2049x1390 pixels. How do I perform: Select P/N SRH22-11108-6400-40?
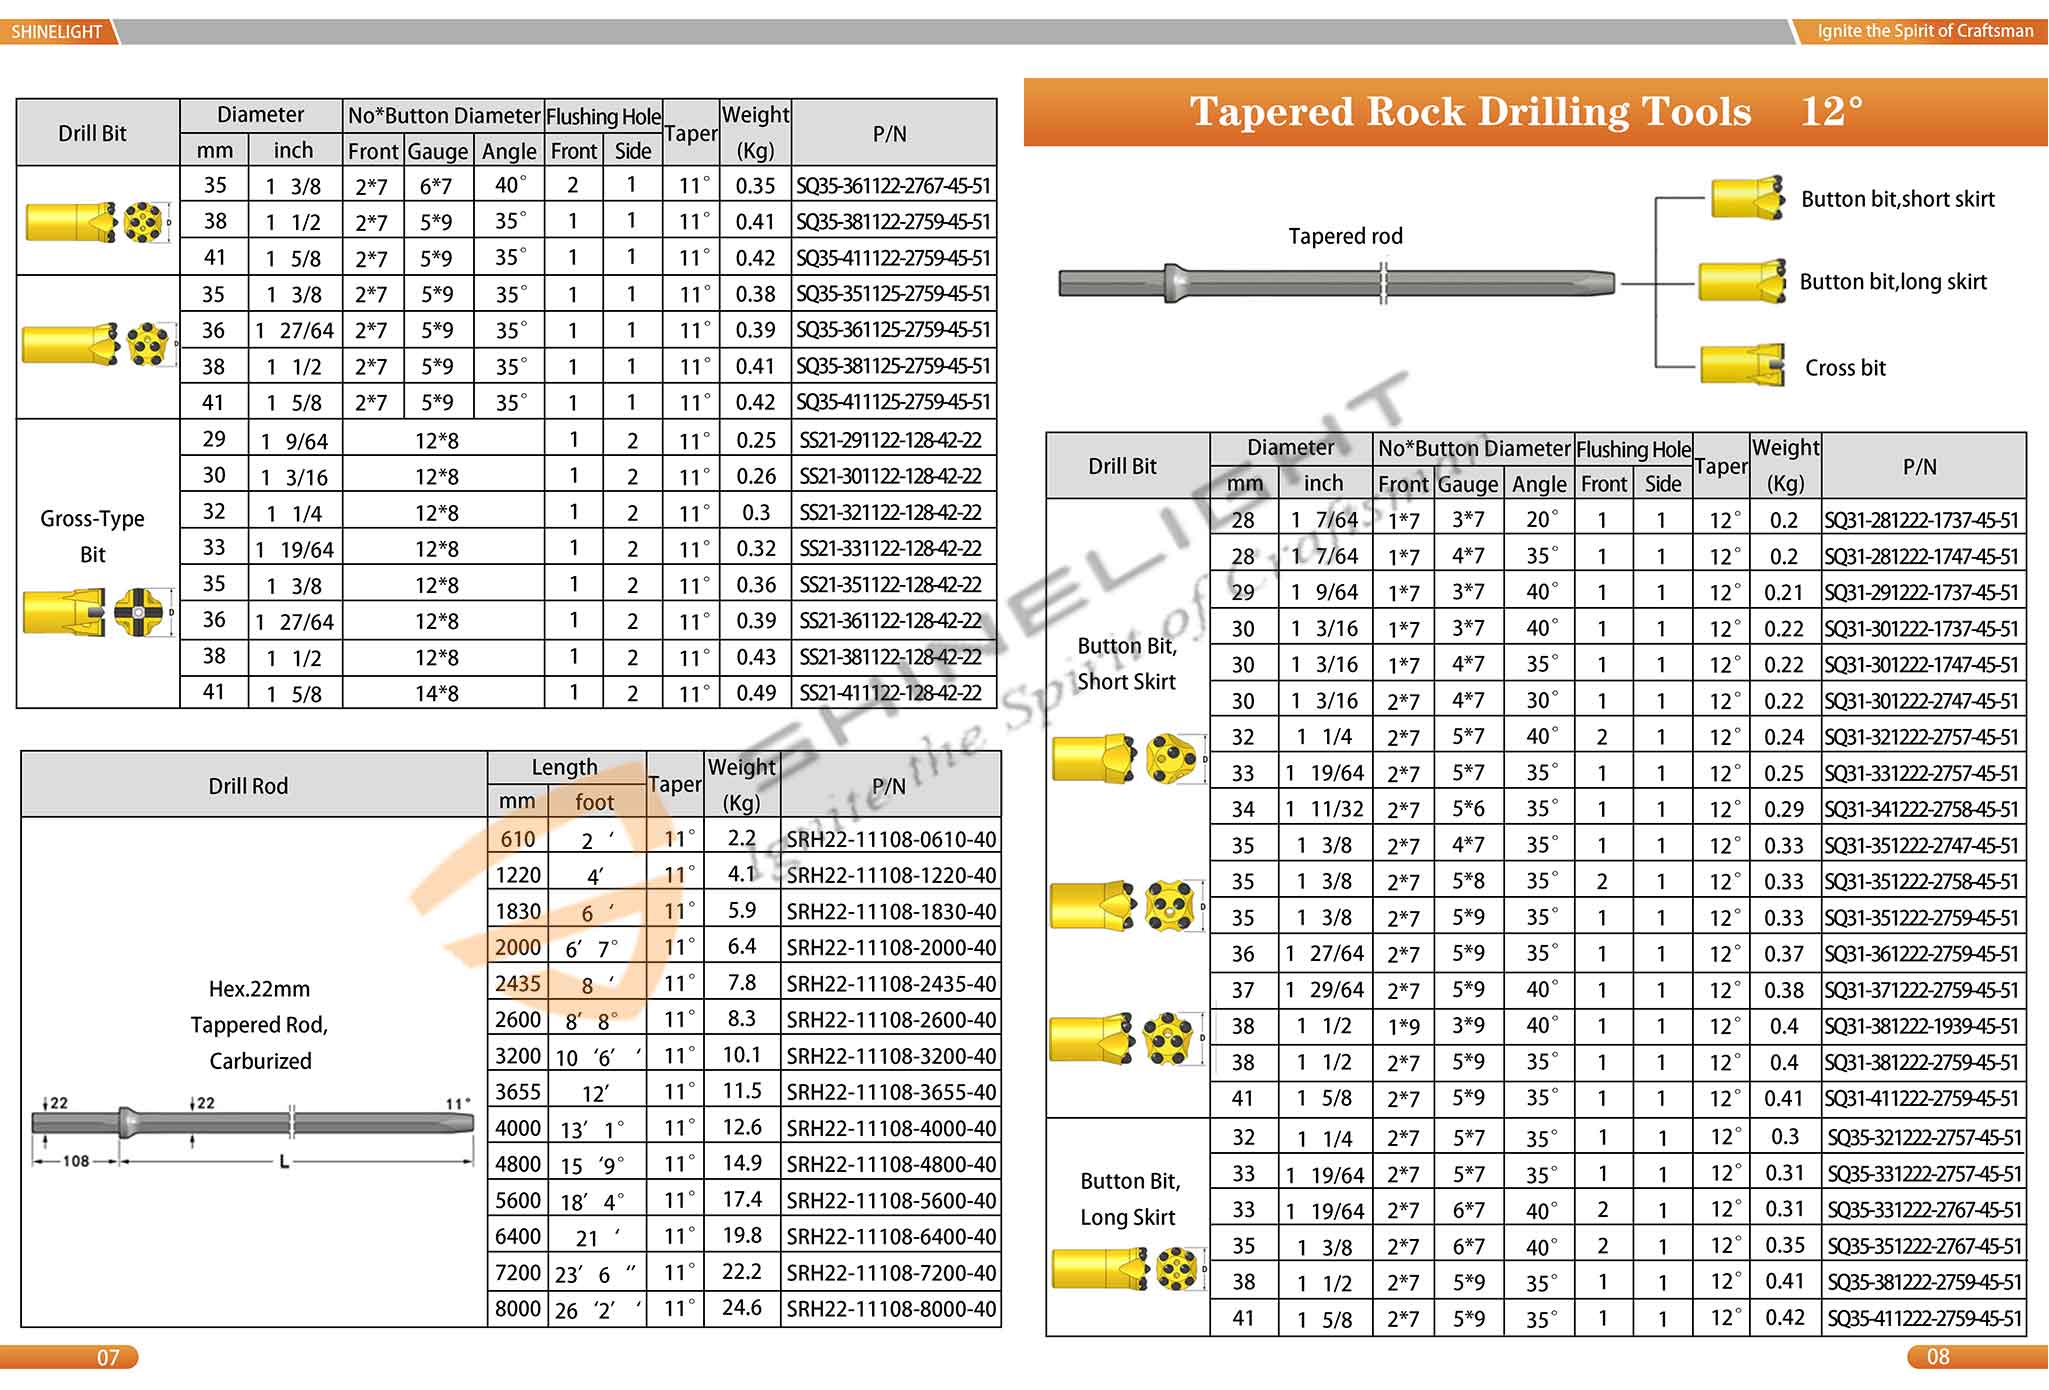coord(891,1237)
